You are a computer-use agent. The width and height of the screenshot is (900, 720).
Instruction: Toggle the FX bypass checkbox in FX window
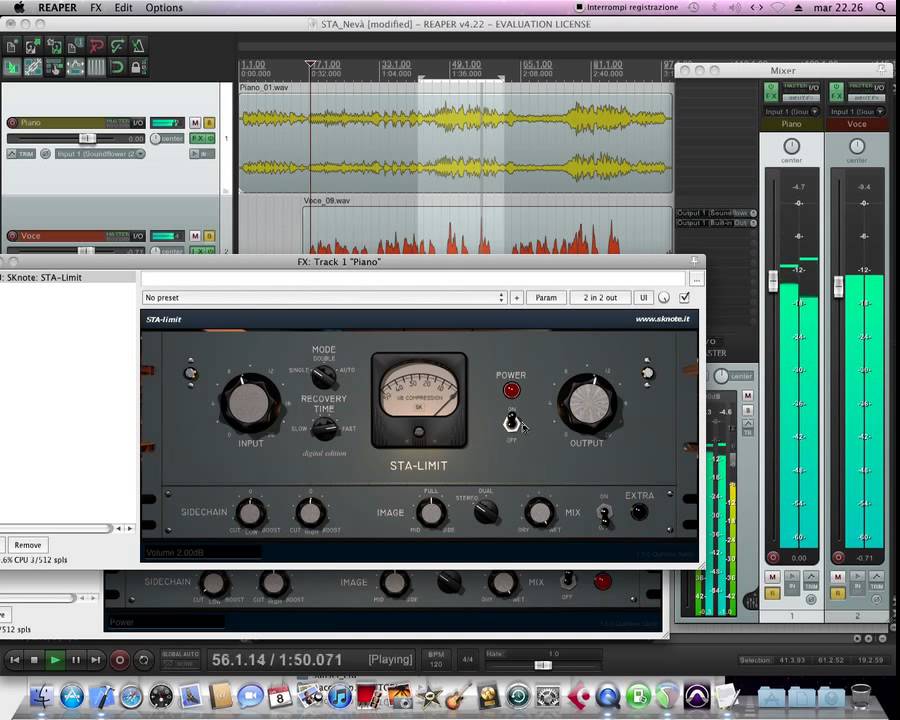(x=684, y=297)
